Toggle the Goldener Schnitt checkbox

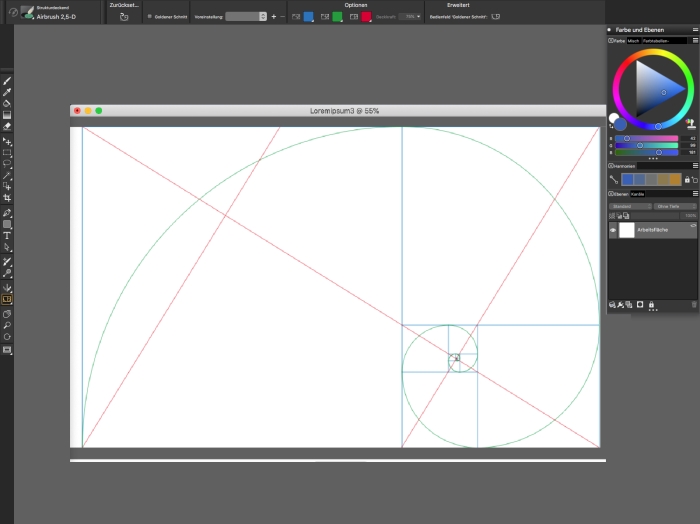[150, 17]
